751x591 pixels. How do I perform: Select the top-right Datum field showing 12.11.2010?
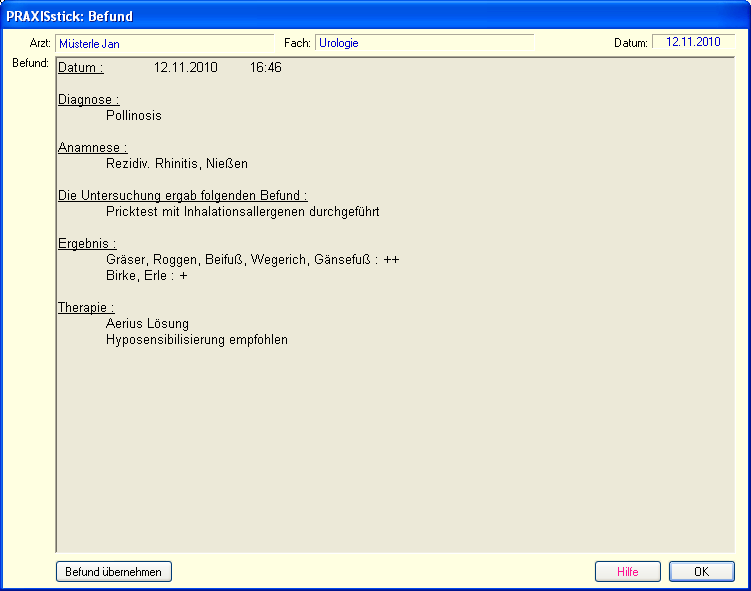click(693, 42)
